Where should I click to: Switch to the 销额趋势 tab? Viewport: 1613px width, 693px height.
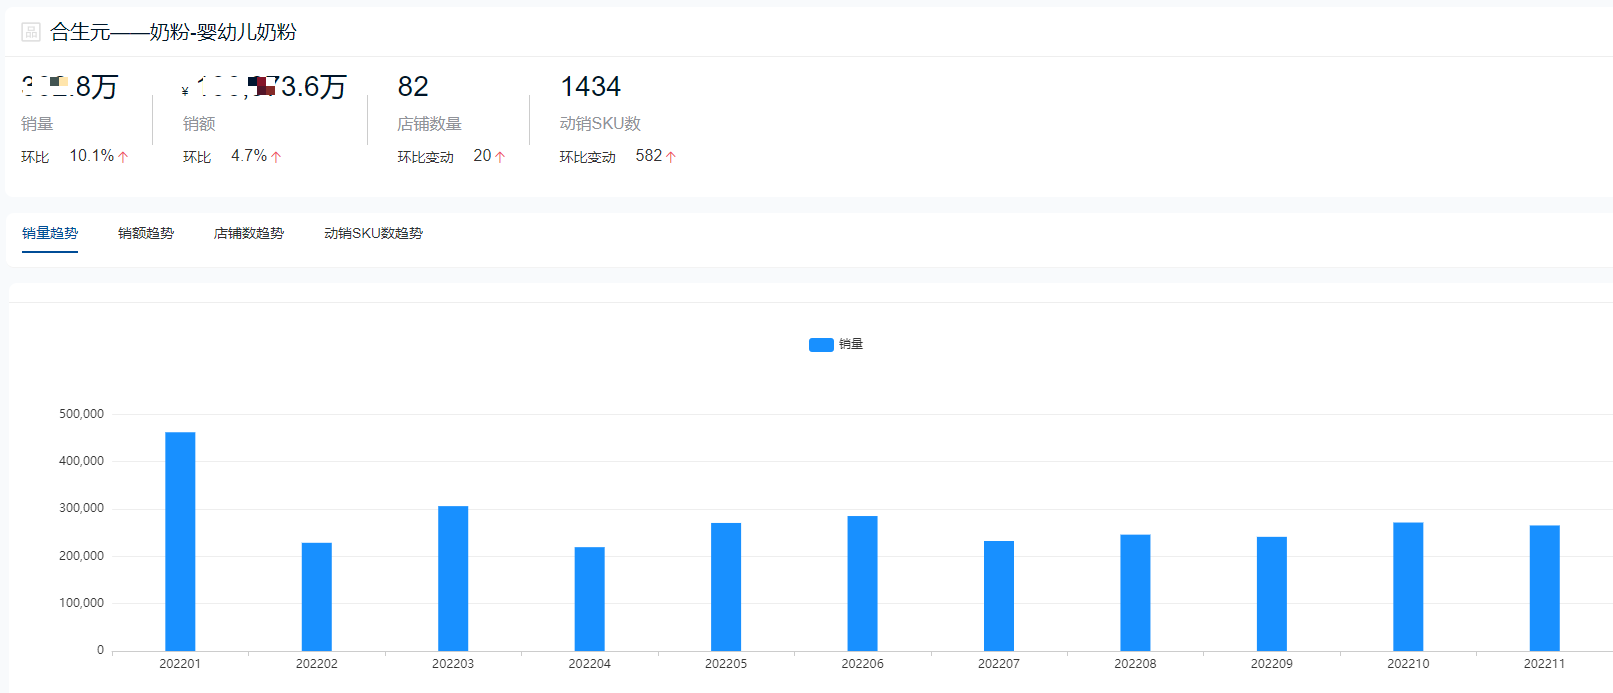pyautogui.click(x=146, y=233)
